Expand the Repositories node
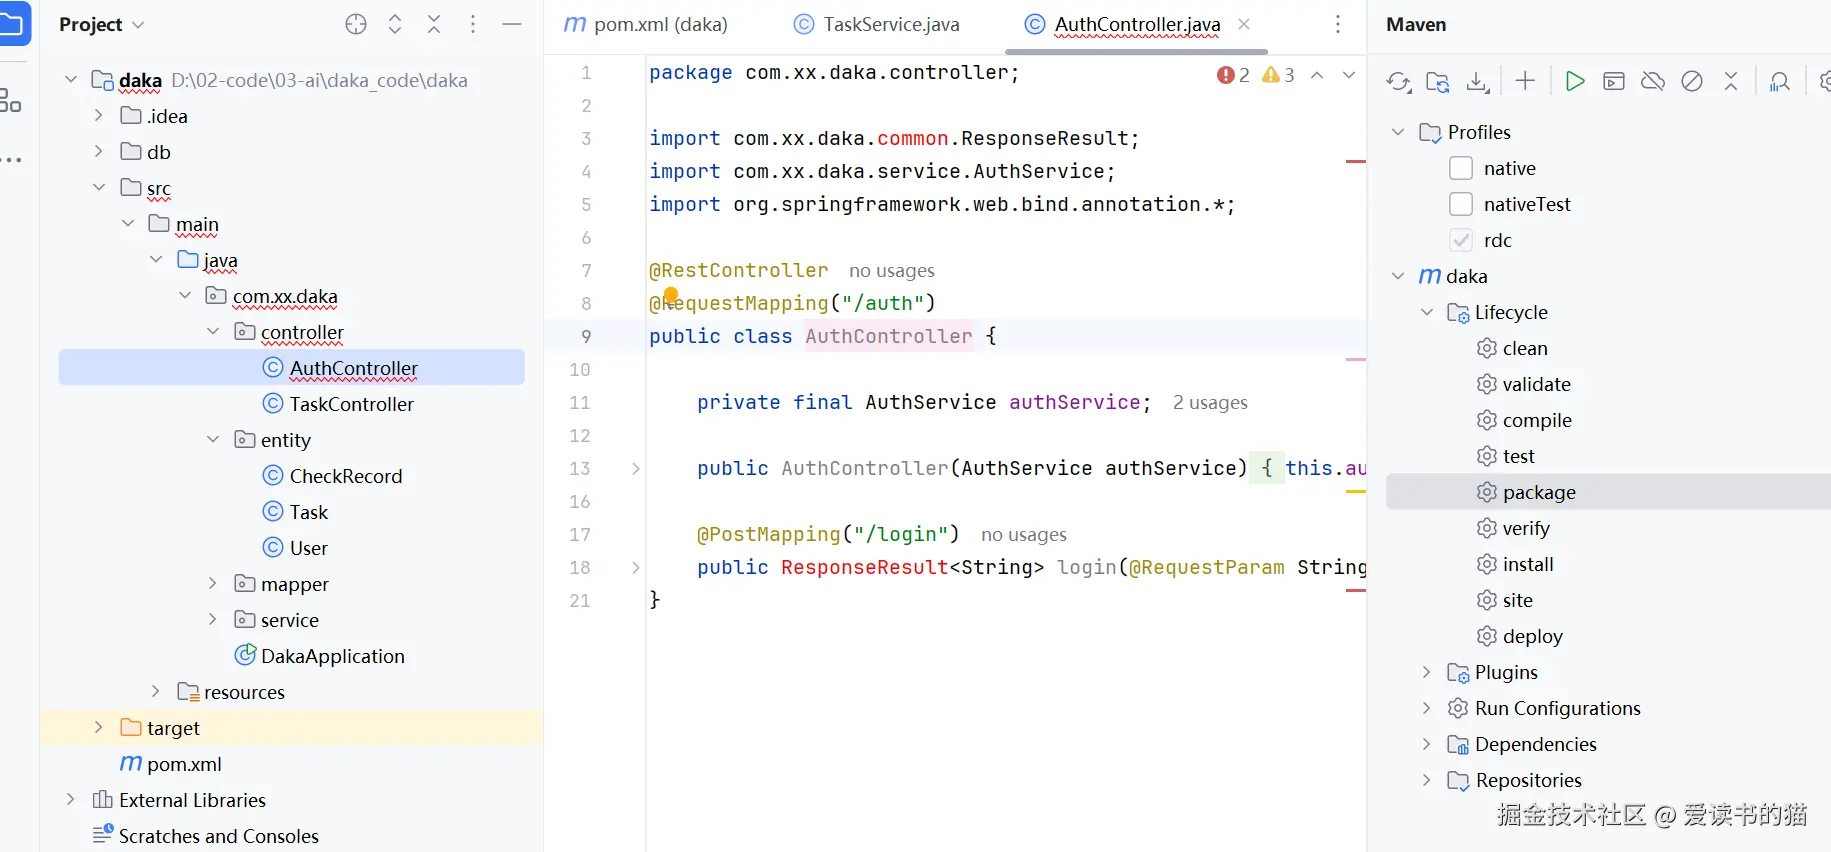Screen dimensions: 1831x852 [1427, 780]
